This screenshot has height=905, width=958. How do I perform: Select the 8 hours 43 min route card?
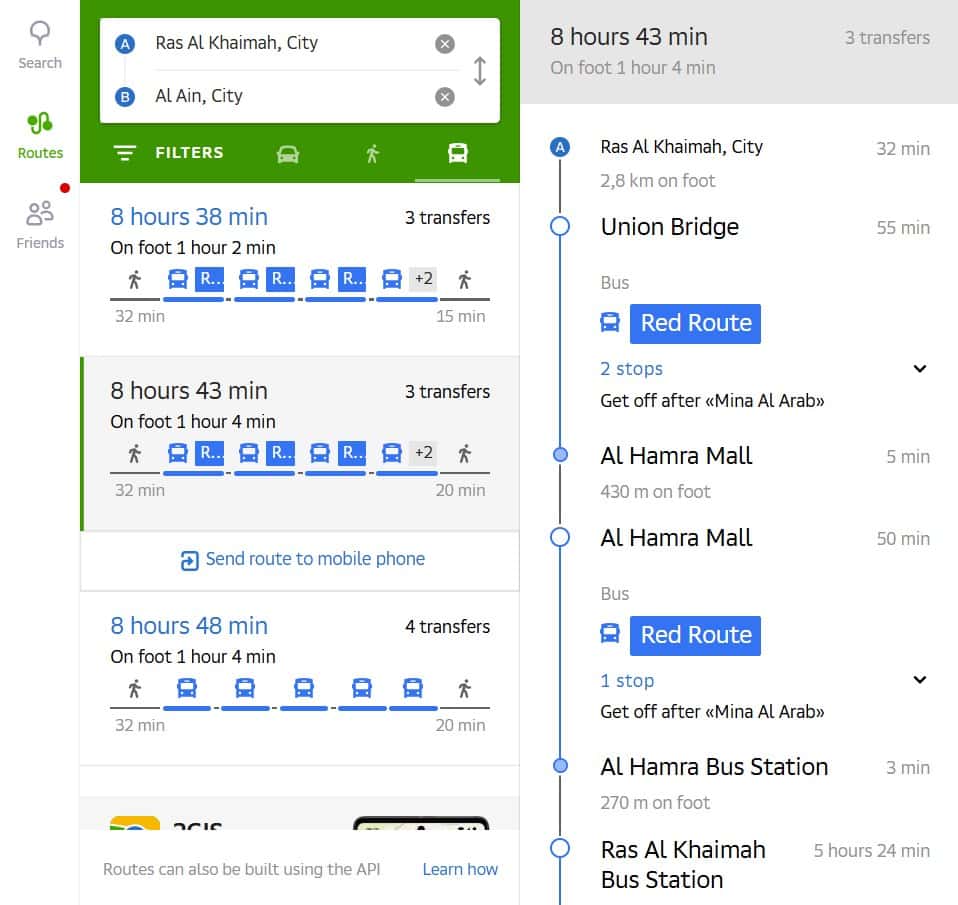click(300, 443)
